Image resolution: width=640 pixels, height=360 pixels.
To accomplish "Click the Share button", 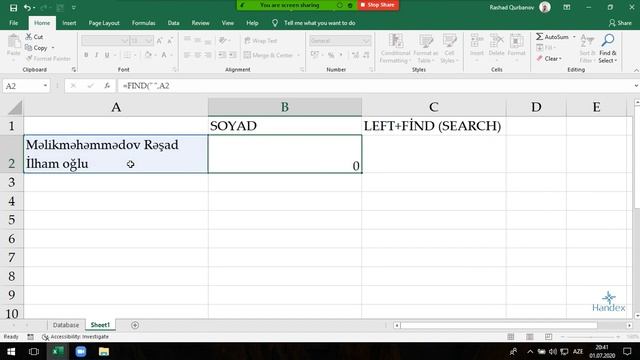I will click(620, 23).
